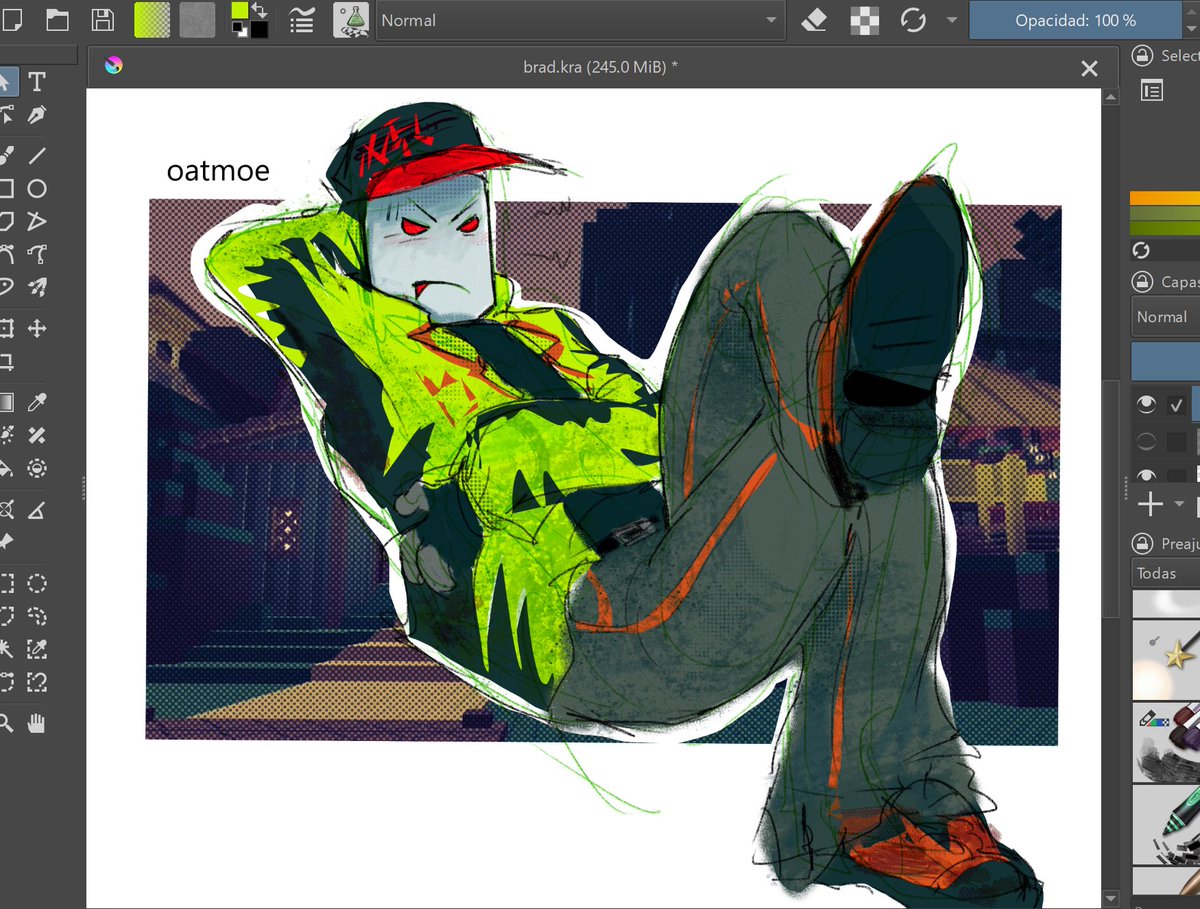Create a new document
The image size is (1200, 909).
(x=11, y=19)
